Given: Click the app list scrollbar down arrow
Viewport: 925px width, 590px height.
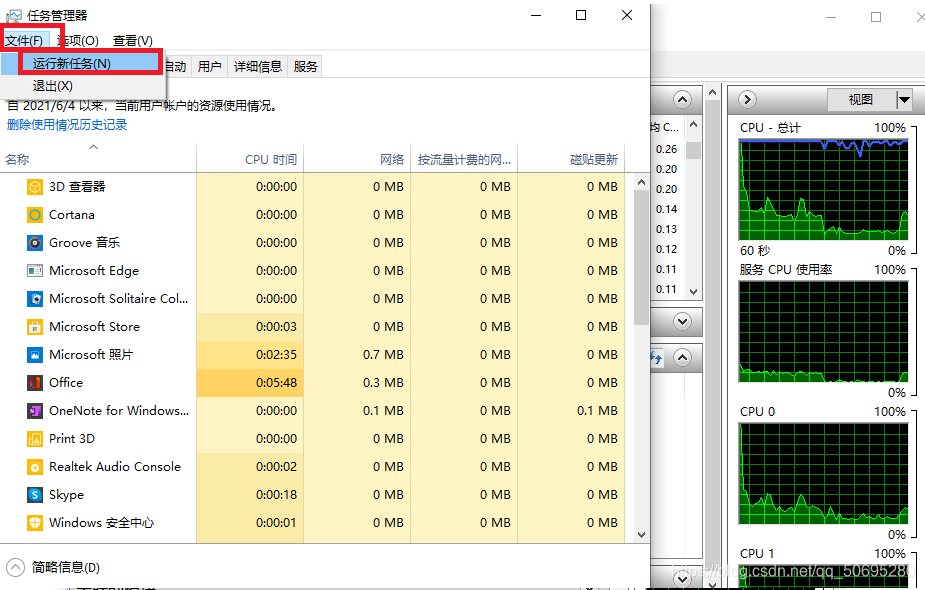Looking at the screenshot, I should (x=642, y=535).
